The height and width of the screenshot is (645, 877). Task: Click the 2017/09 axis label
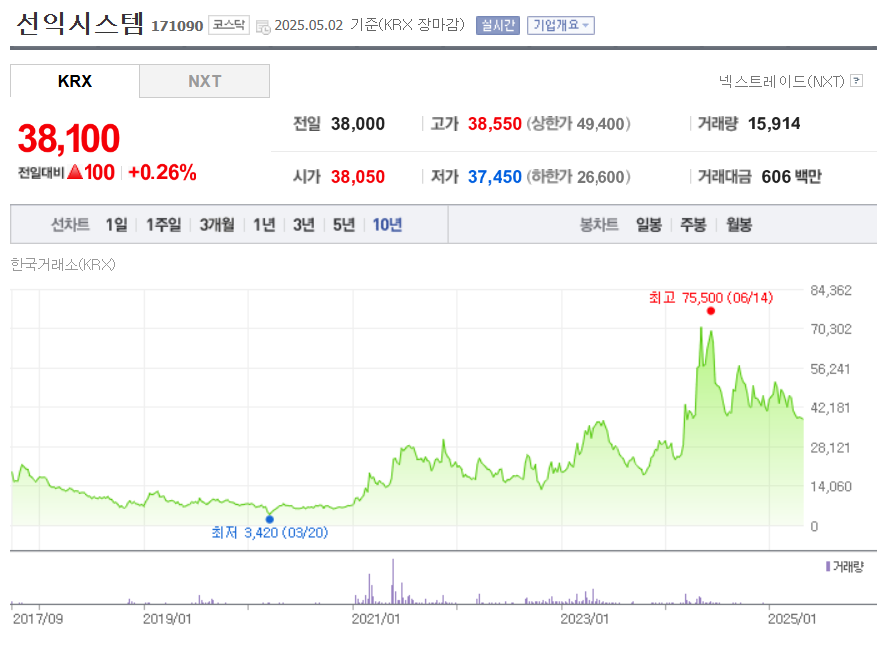[38, 619]
